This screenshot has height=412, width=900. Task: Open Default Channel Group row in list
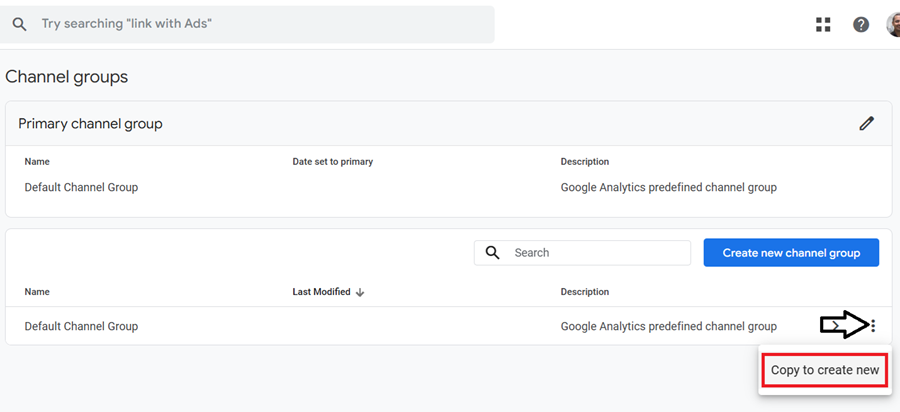click(81, 326)
